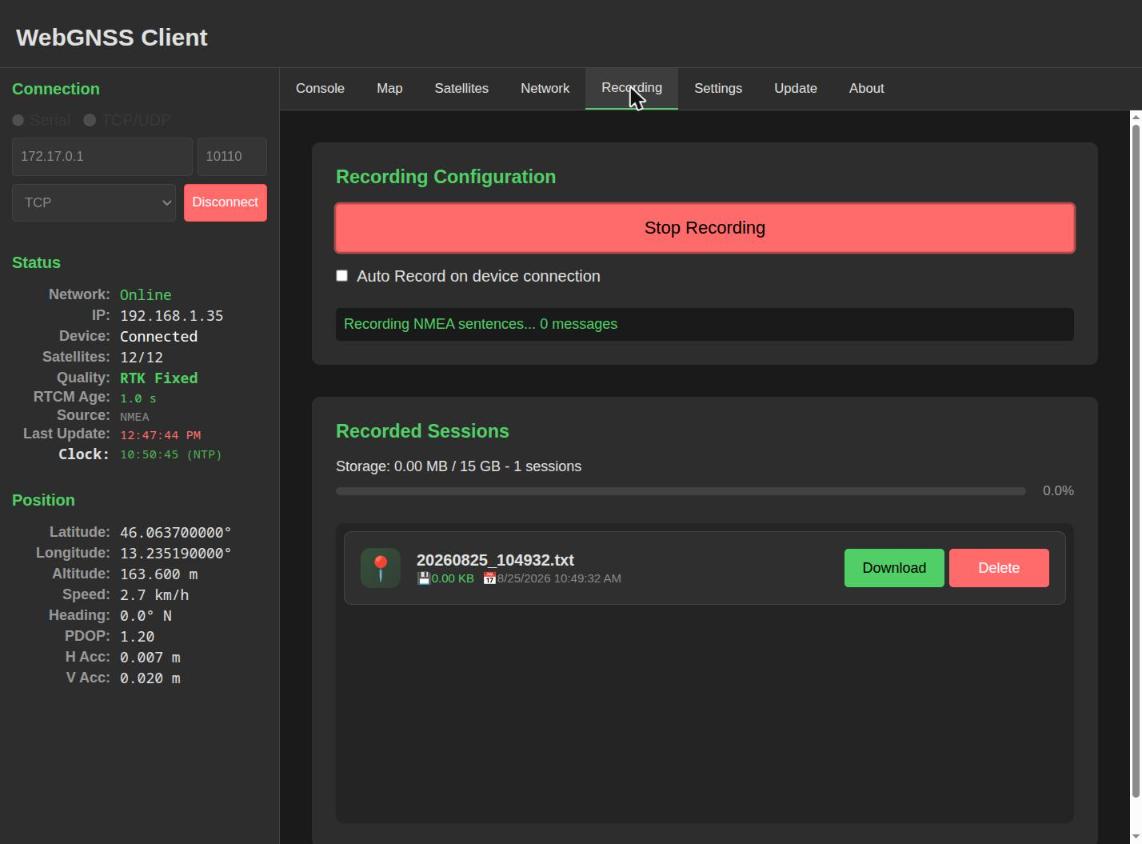Click the map pin icon of session 20260825_104932.txt
1142x844 pixels.
(x=380, y=568)
